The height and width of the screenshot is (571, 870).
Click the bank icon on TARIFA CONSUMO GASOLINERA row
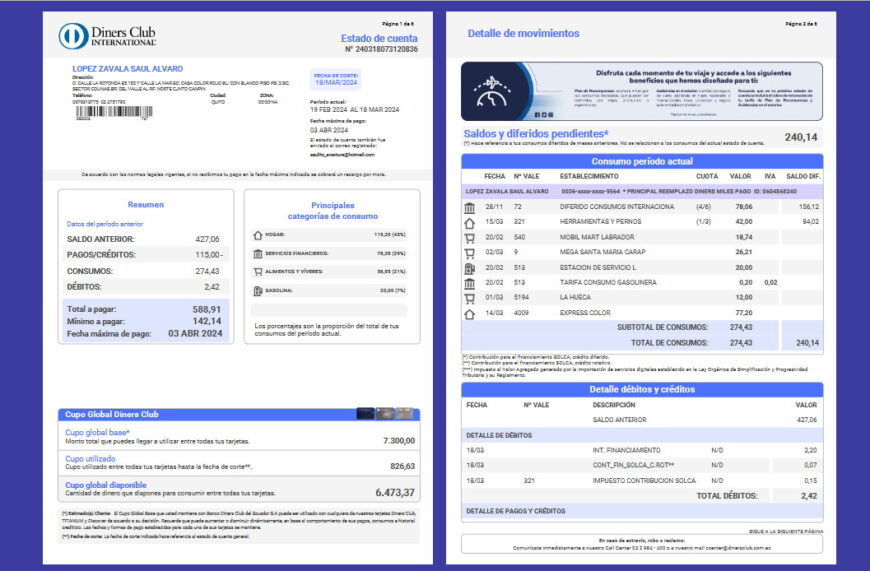469,284
